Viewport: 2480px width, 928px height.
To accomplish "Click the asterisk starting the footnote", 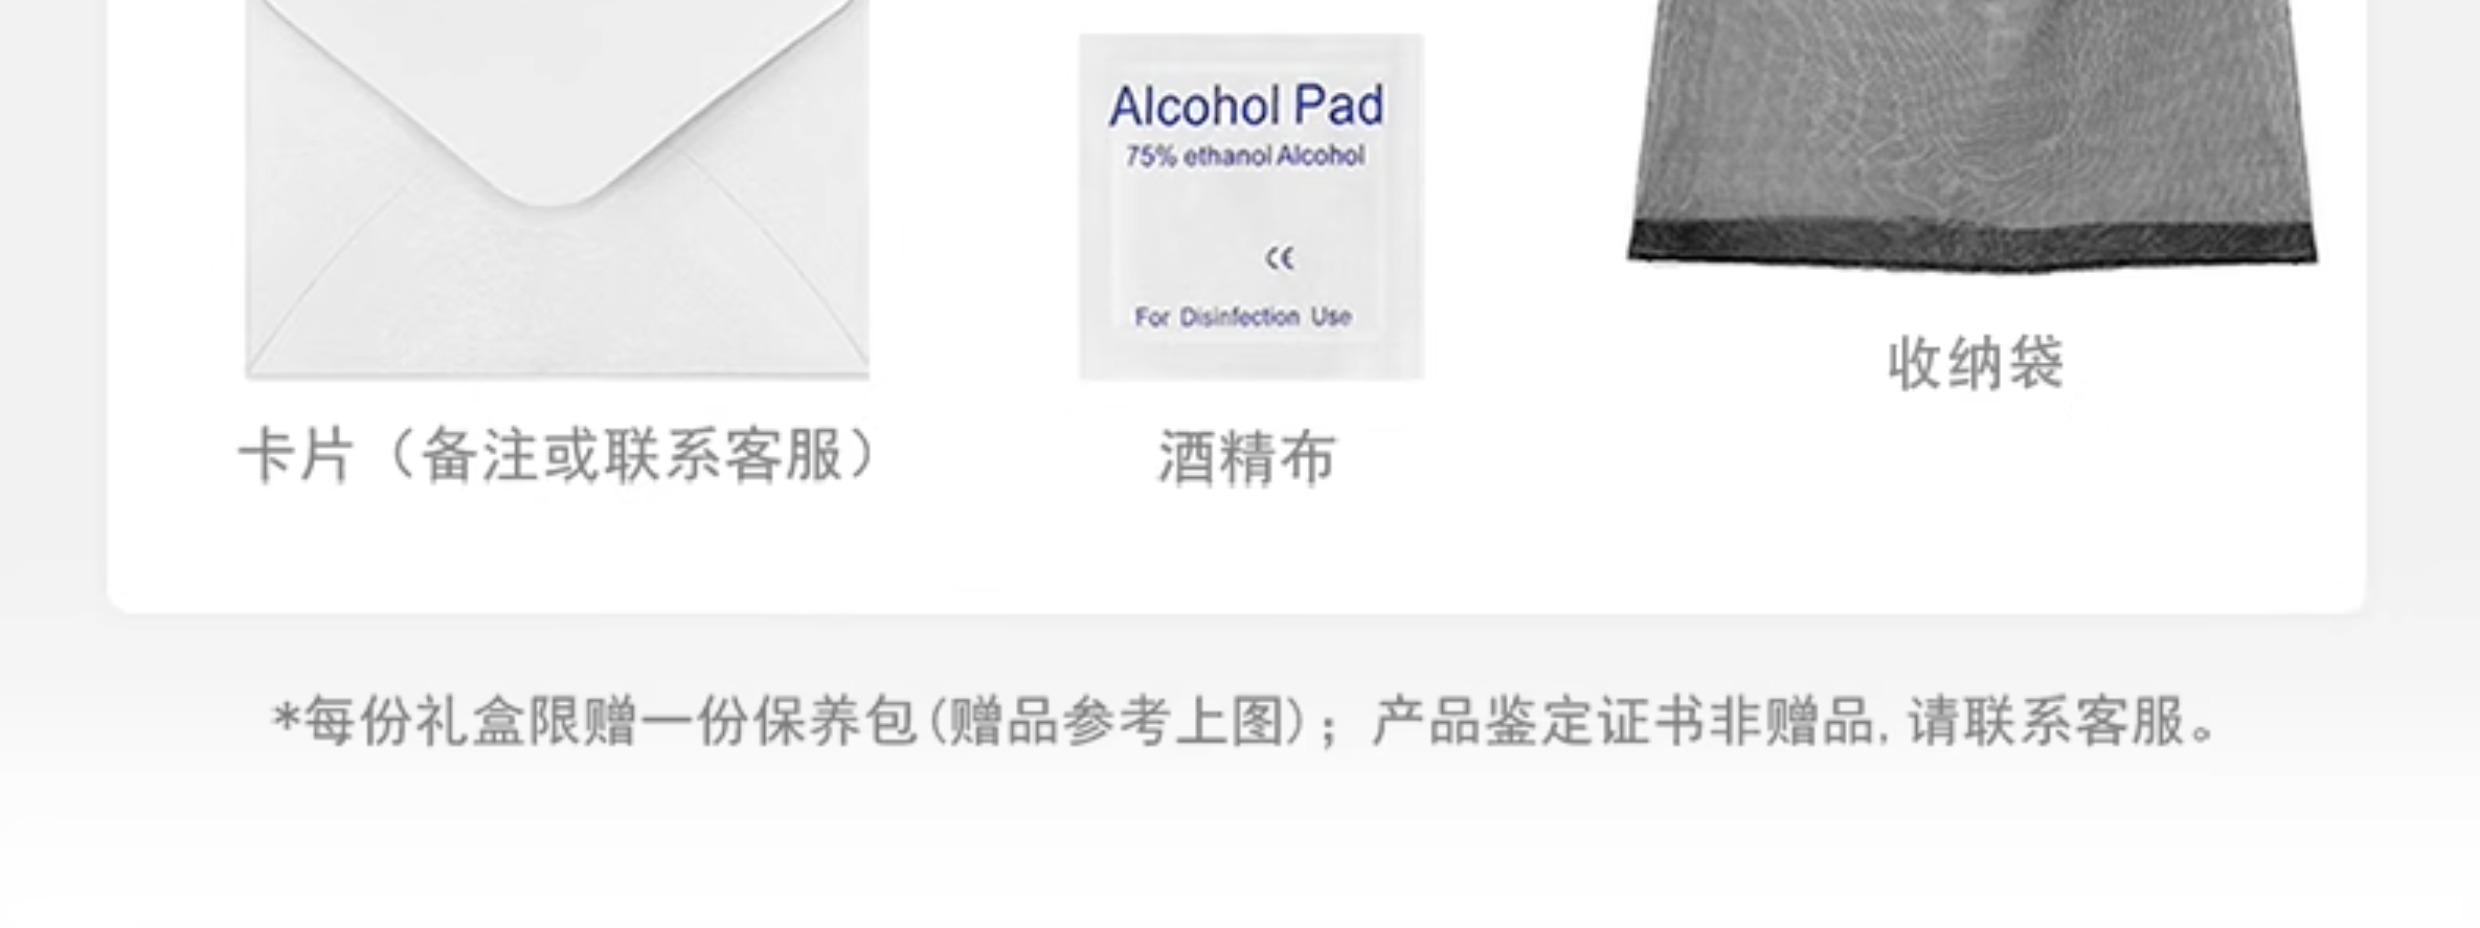I will (287, 718).
